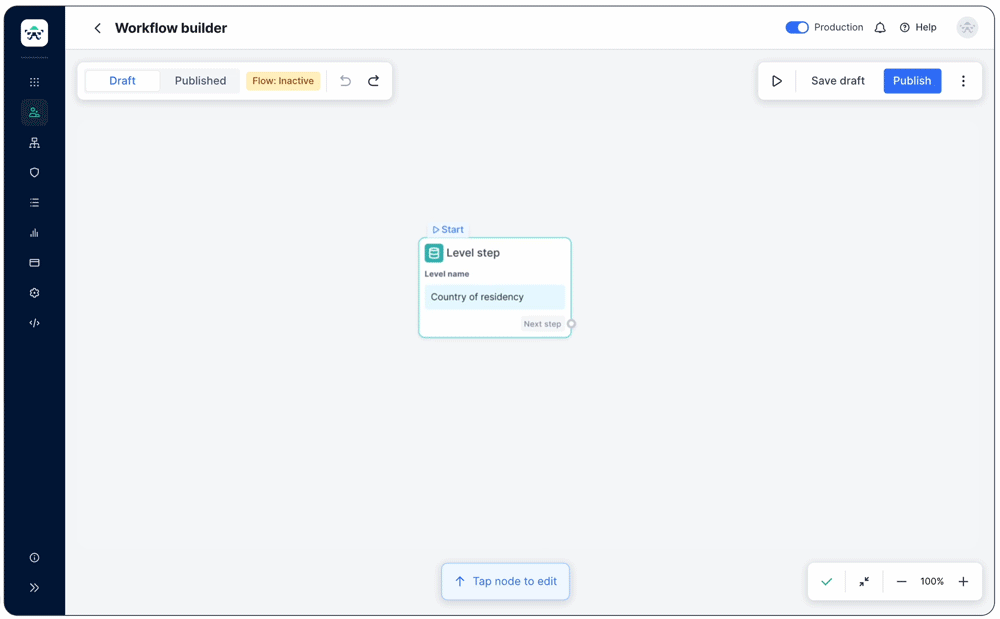Open the developer code icon in sidebar
Image resolution: width=1000 pixels, height=619 pixels.
click(34, 323)
